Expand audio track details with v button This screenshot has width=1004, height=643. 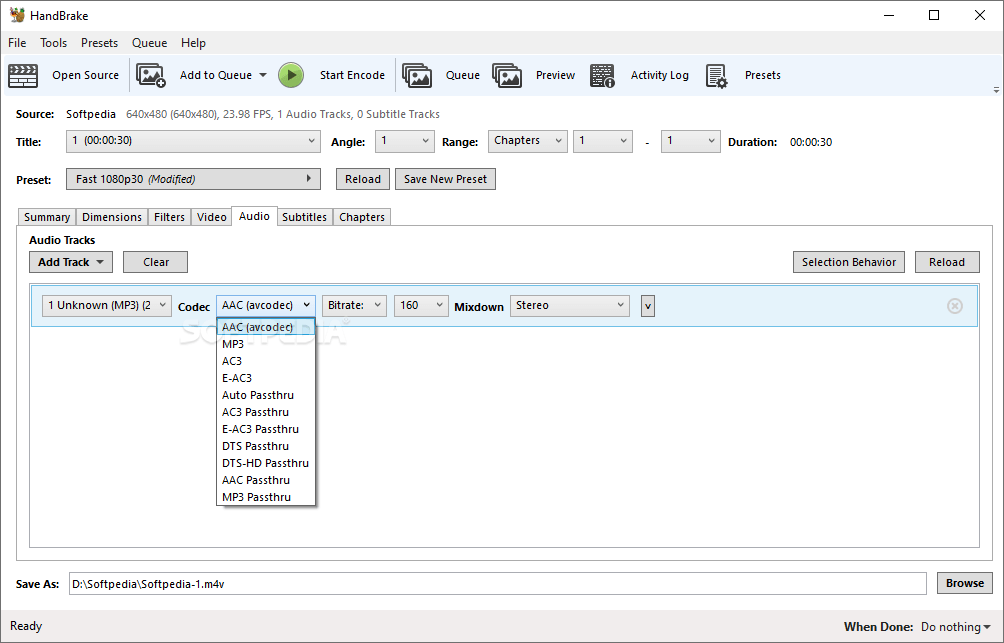pyautogui.click(x=647, y=306)
